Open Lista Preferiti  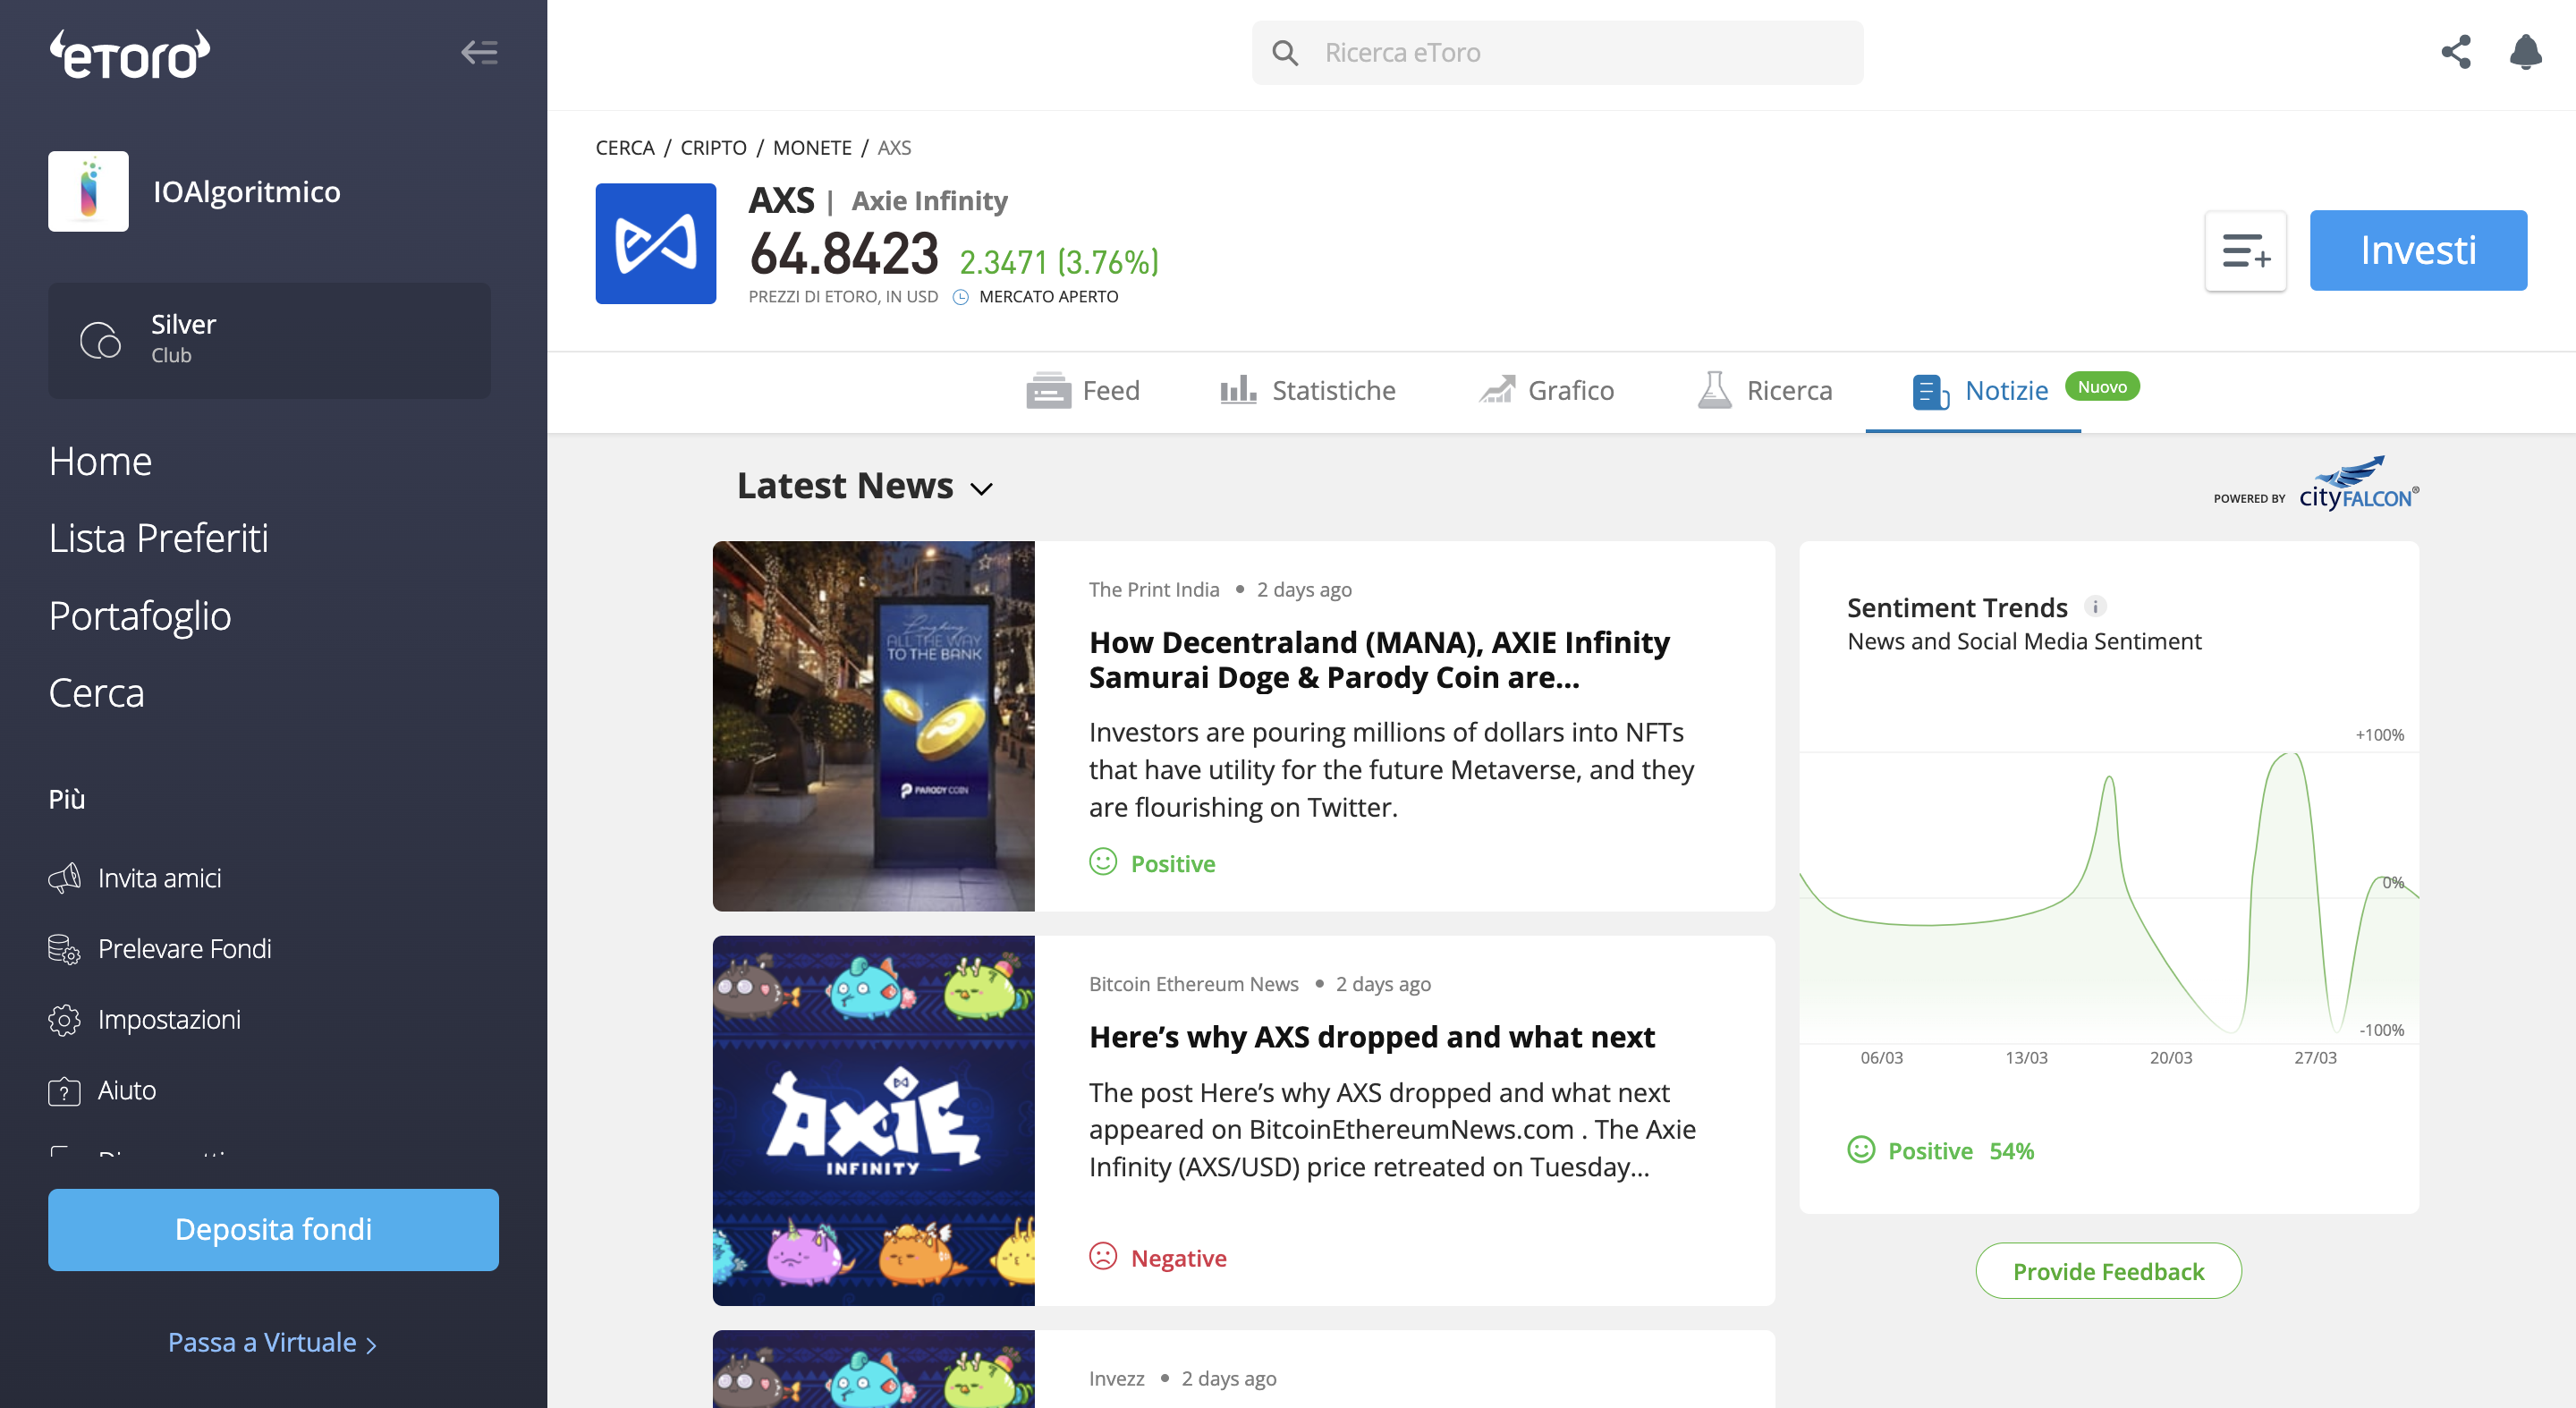tap(158, 538)
